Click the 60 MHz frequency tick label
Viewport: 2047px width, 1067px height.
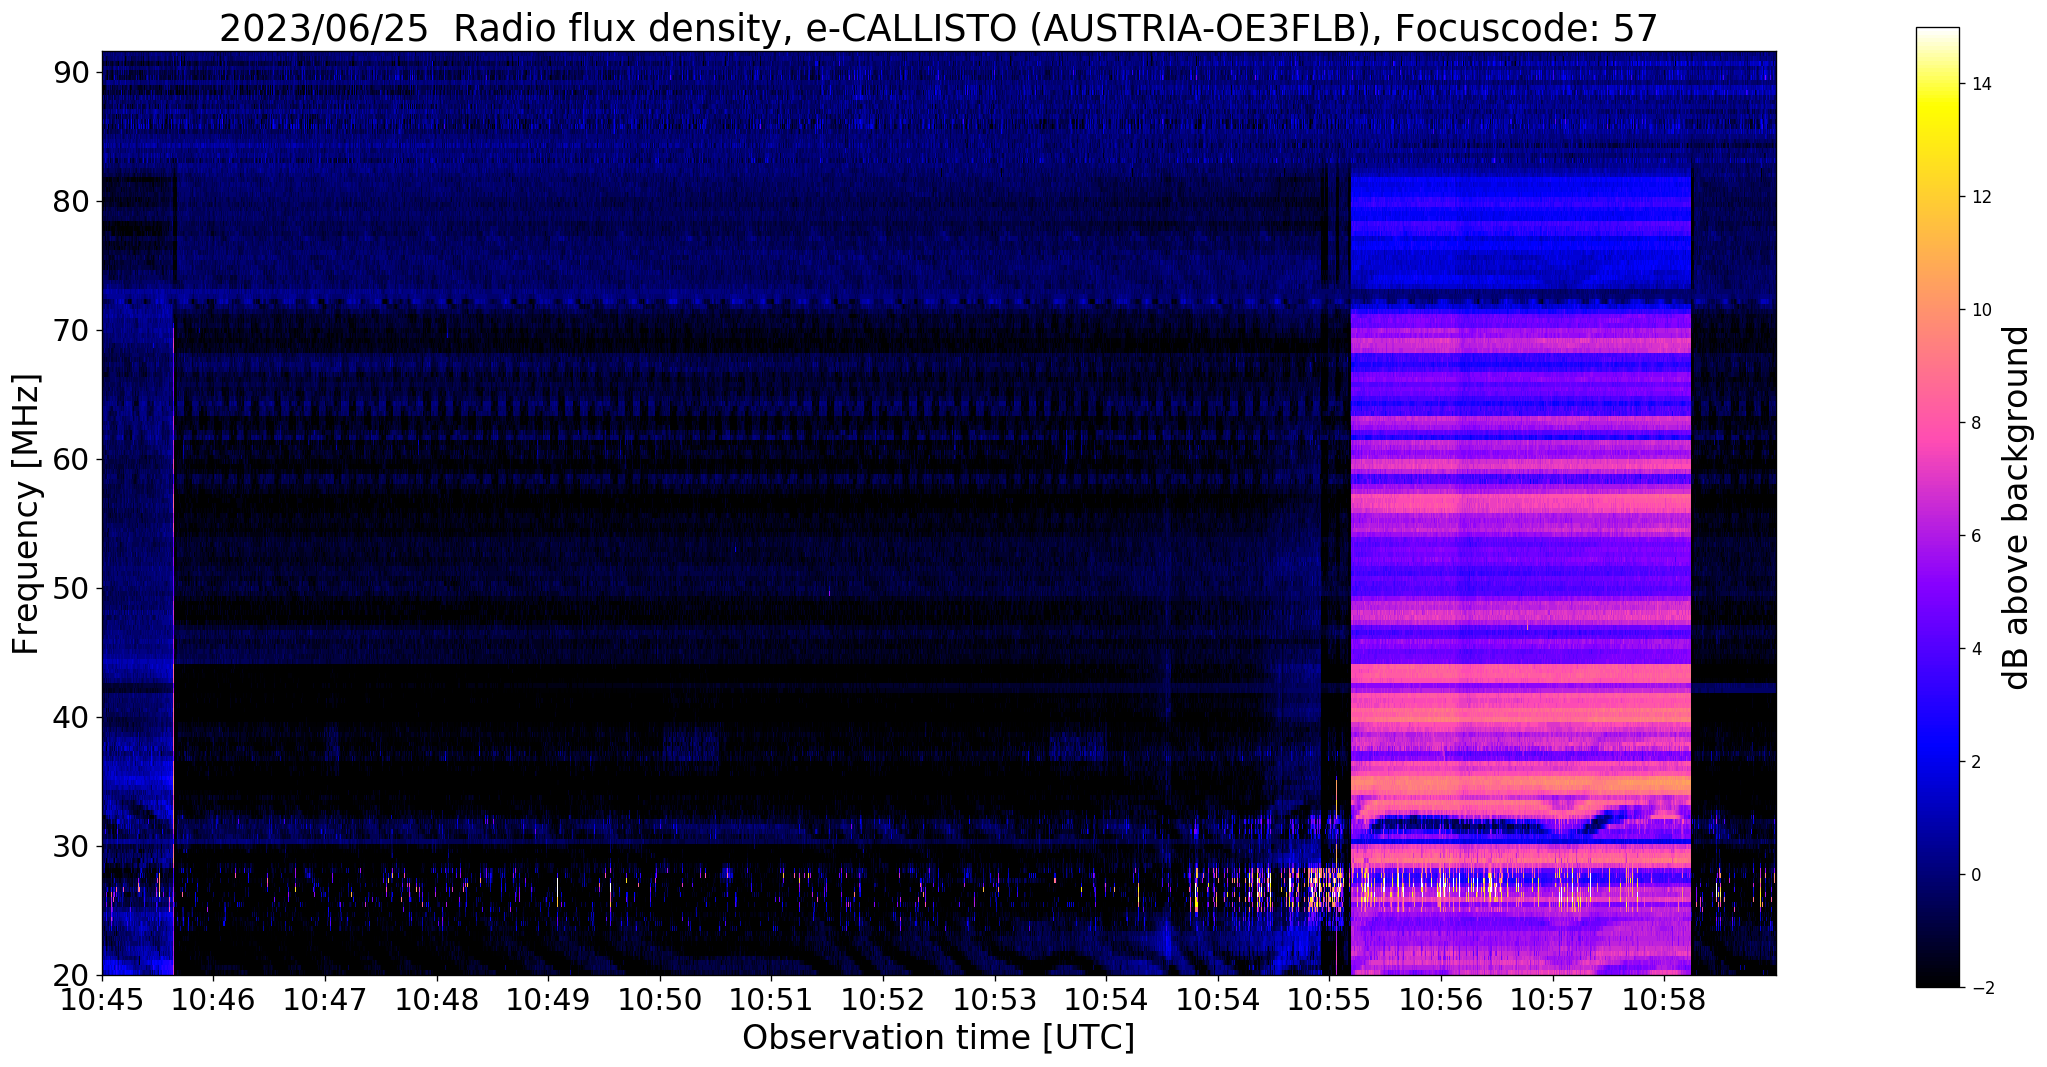[x=72, y=459]
